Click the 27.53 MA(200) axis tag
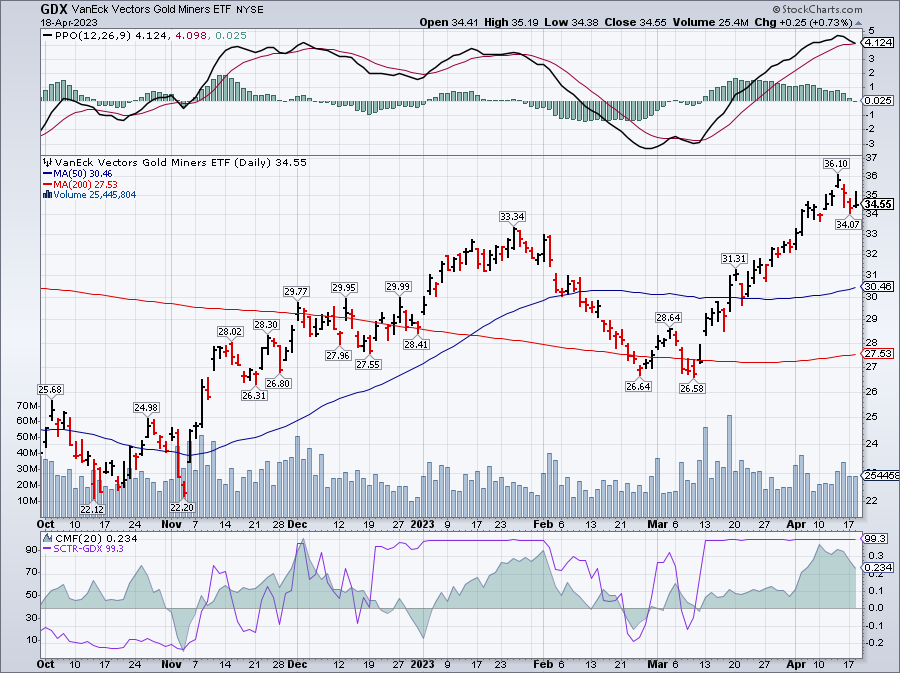The image size is (900, 673). pos(878,353)
